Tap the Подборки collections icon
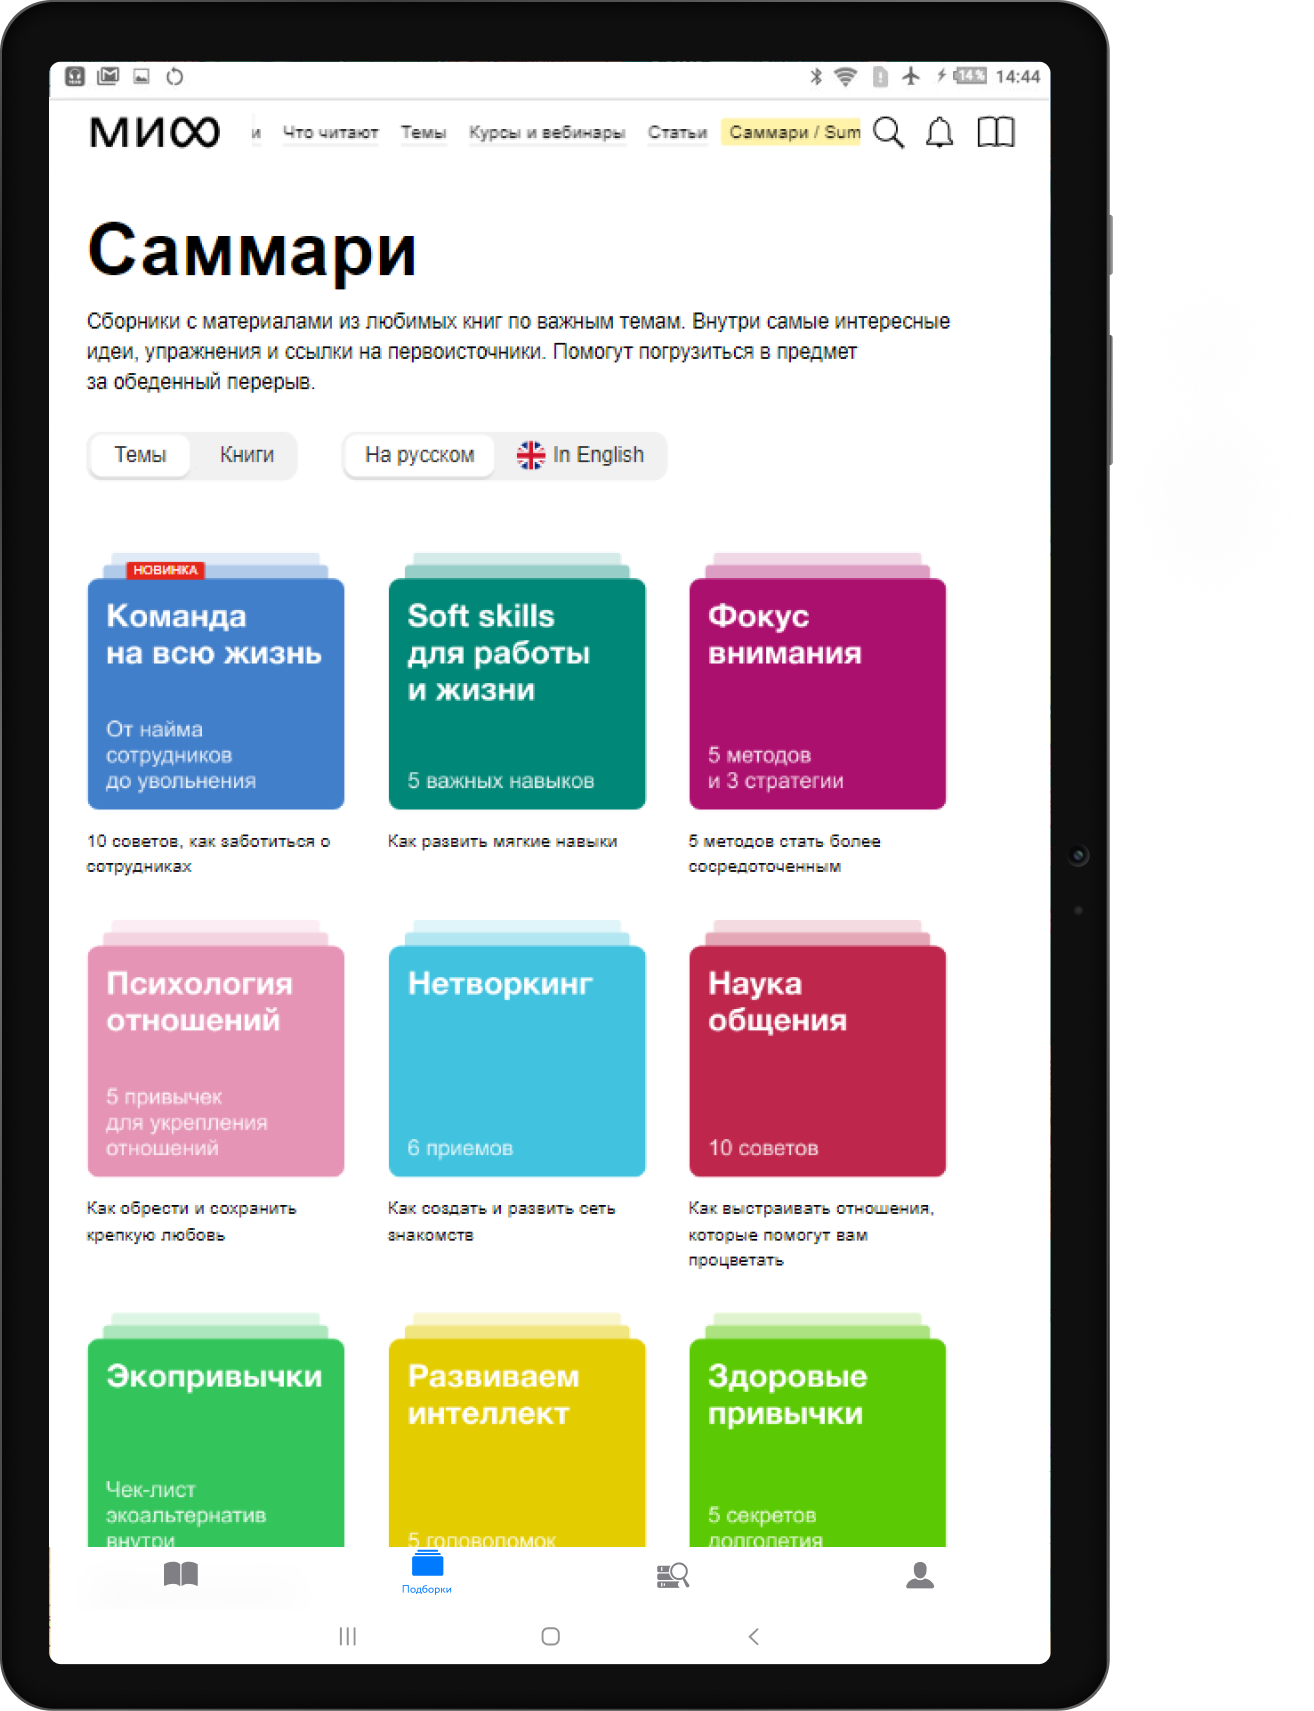The image size is (1314, 1711). pos(427,1571)
